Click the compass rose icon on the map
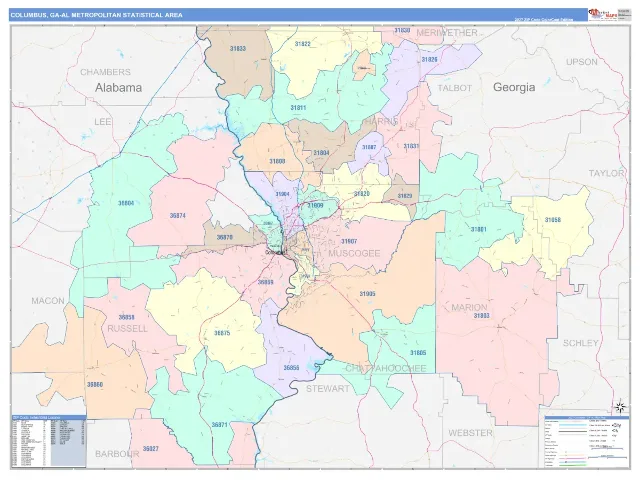 pos(620,407)
